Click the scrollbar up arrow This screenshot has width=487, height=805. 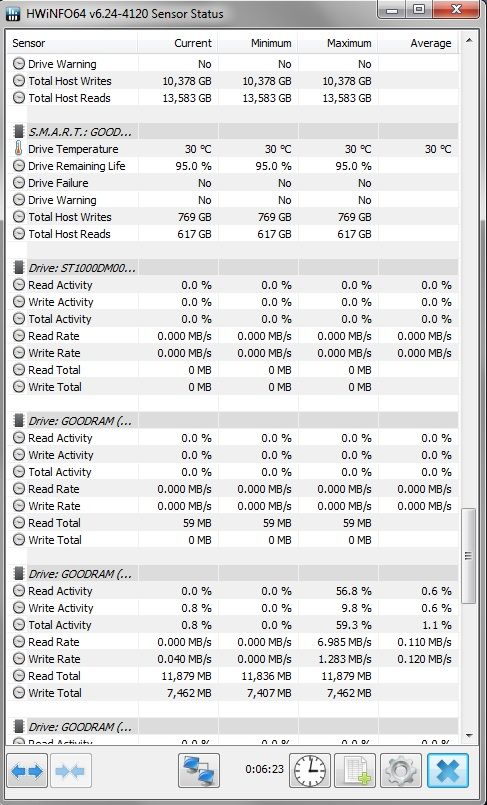(469, 40)
